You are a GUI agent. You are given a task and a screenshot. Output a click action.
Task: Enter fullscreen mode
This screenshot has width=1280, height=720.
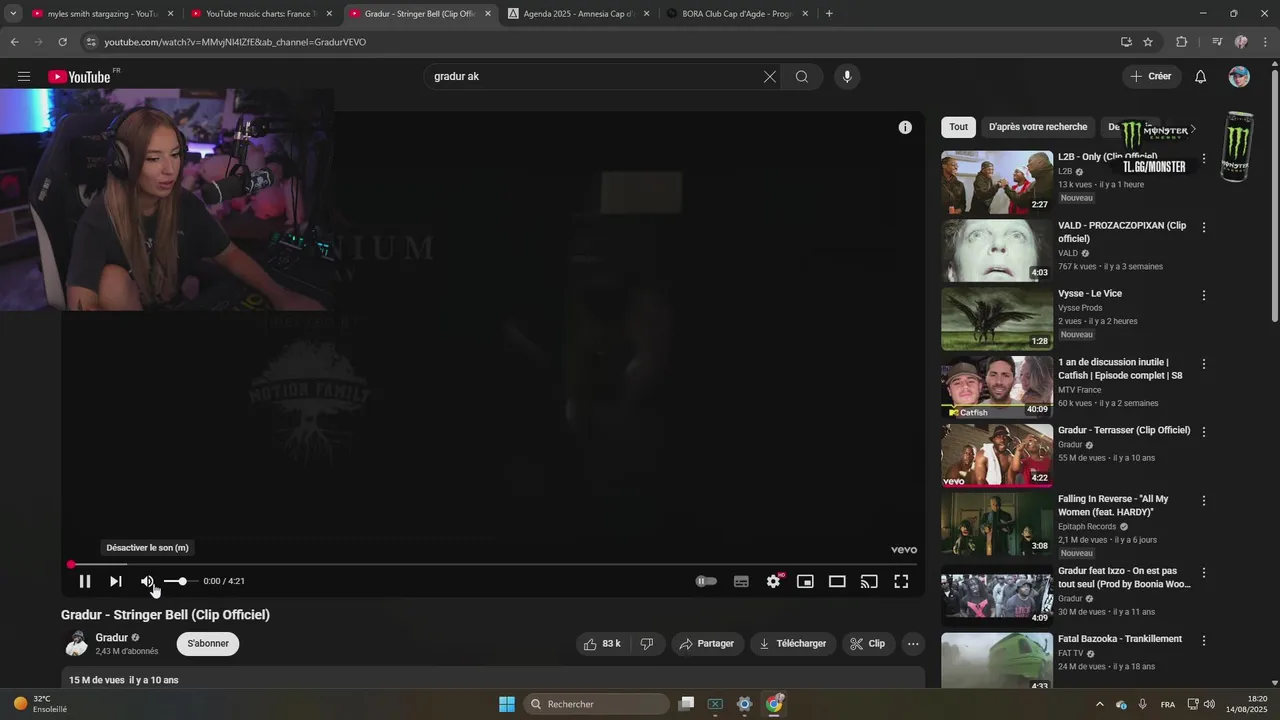(x=901, y=581)
